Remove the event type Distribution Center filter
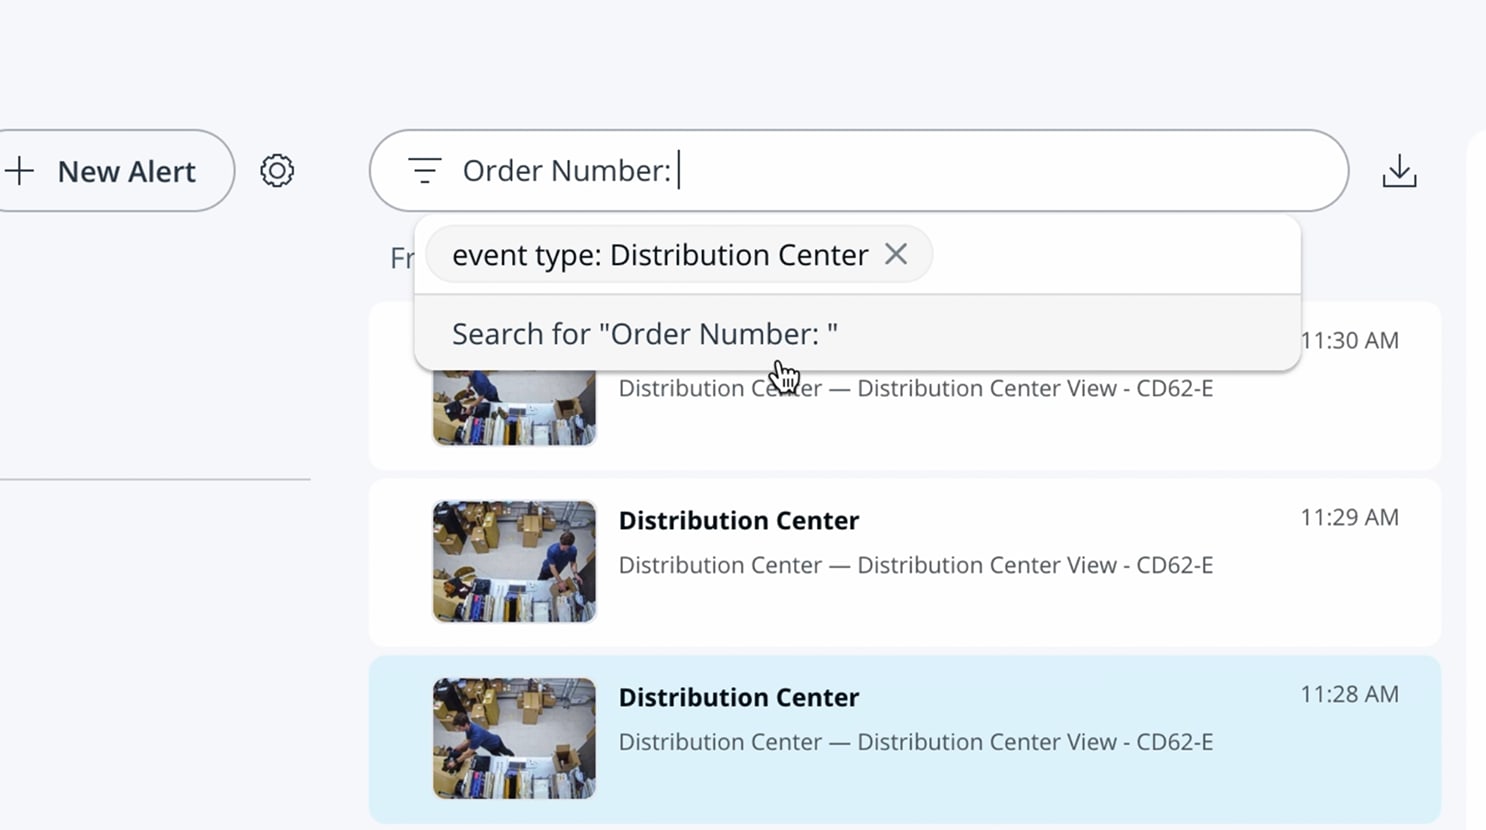Screen dimensions: 1486x830 (896, 254)
